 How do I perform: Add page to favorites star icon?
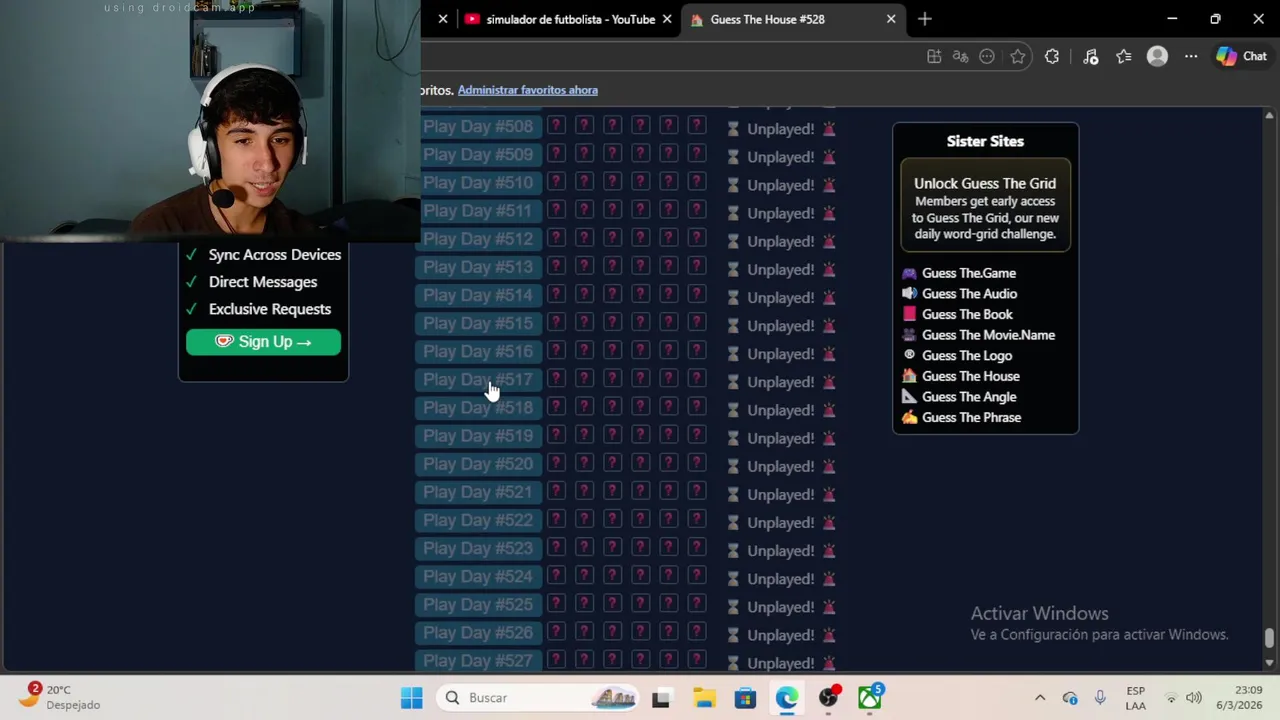point(1018,57)
